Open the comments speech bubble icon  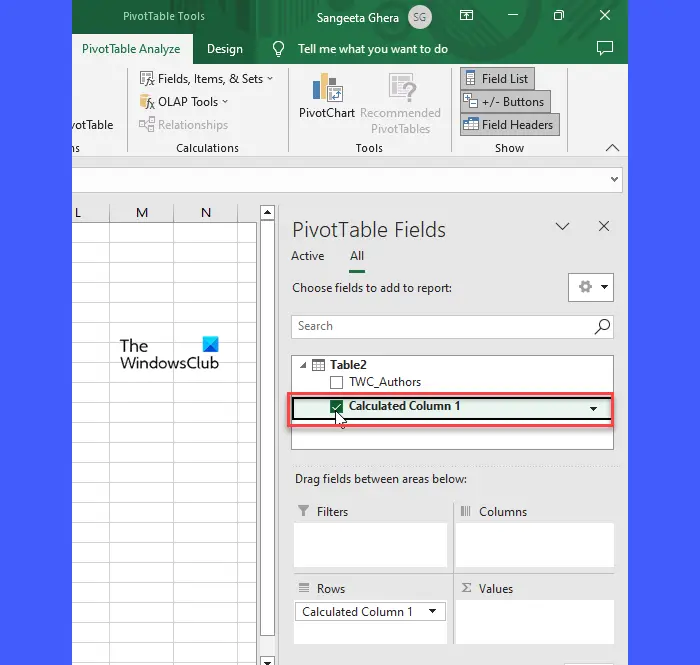pyautogui.click(x=604, y=48)
